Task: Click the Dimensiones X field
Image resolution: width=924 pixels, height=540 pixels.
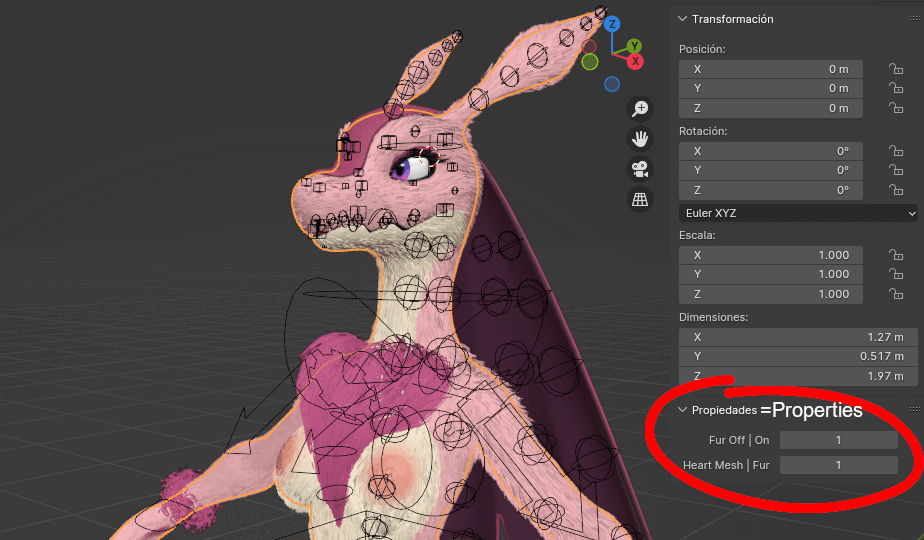Action: click(798, 337)
